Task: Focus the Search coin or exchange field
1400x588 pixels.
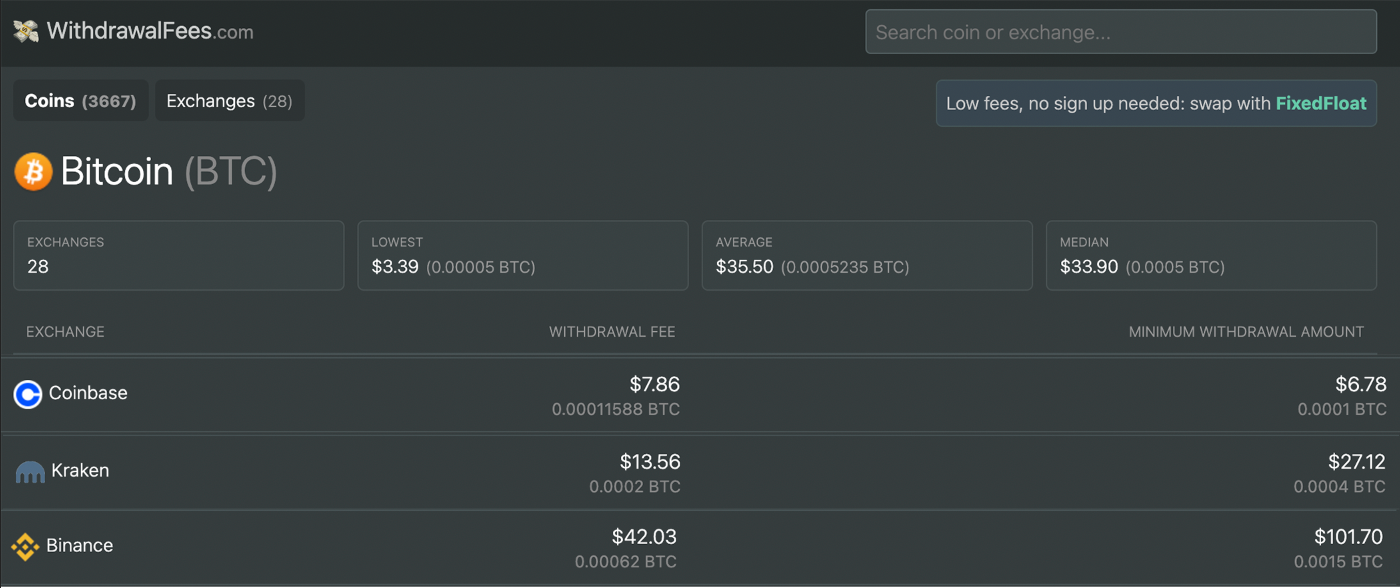Action: click(x=1121, y=32)
